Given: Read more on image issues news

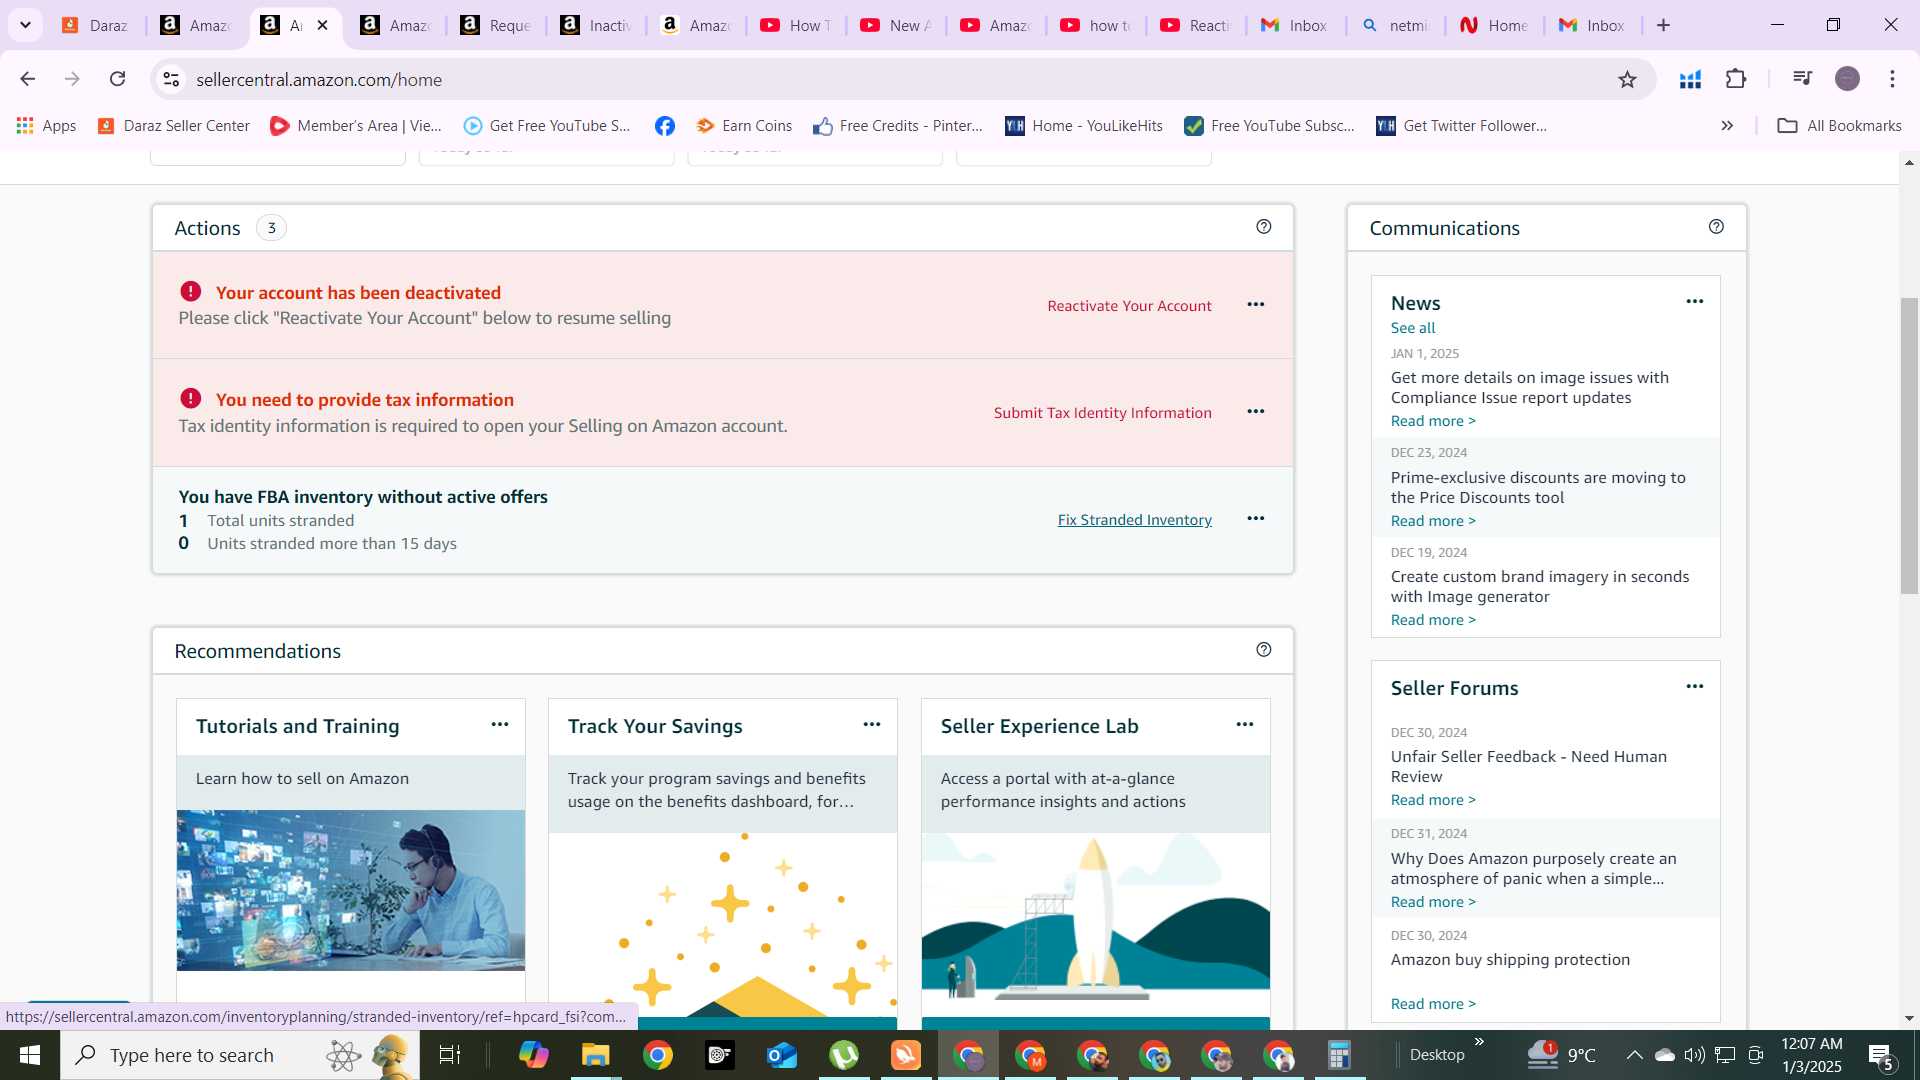Looking at the screenshot, I should pos(1432,421).
